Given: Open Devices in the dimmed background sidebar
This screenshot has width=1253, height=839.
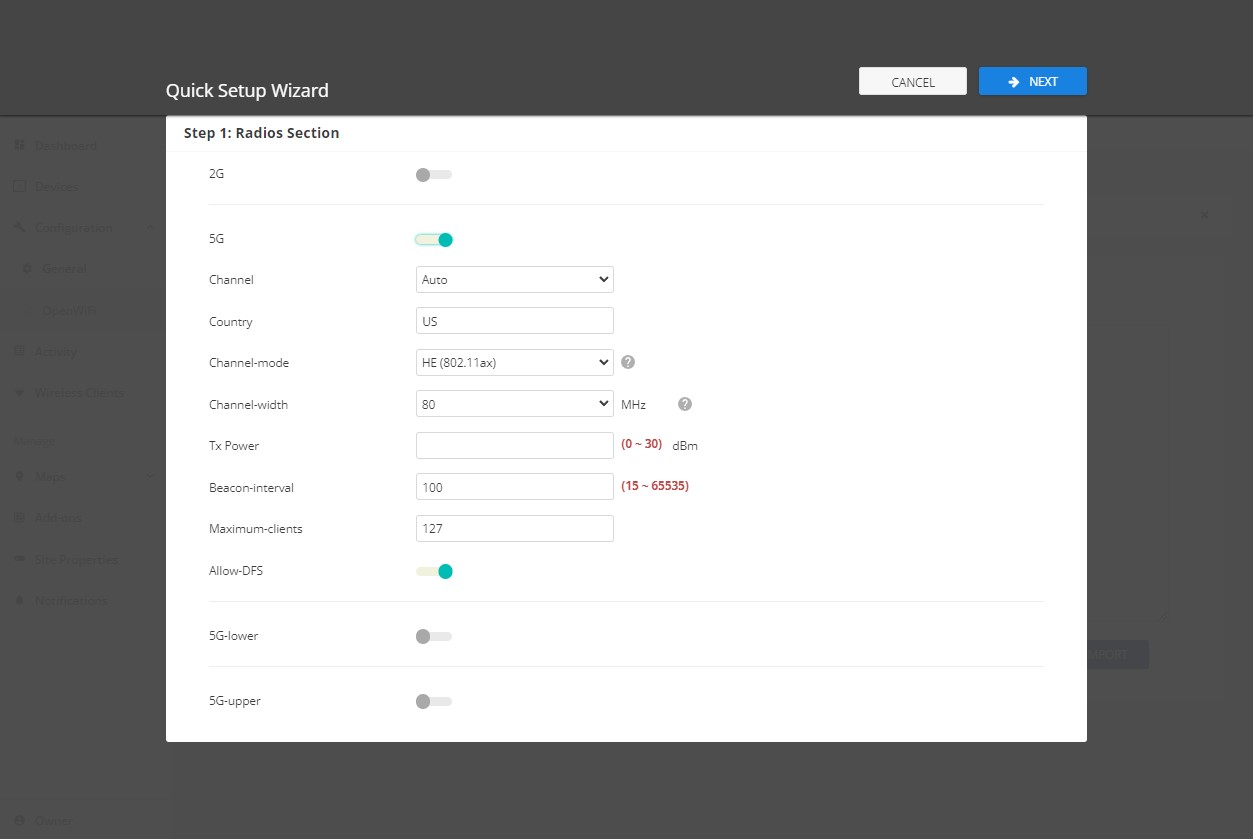Looking at the screenshot, I should [56, 187].
